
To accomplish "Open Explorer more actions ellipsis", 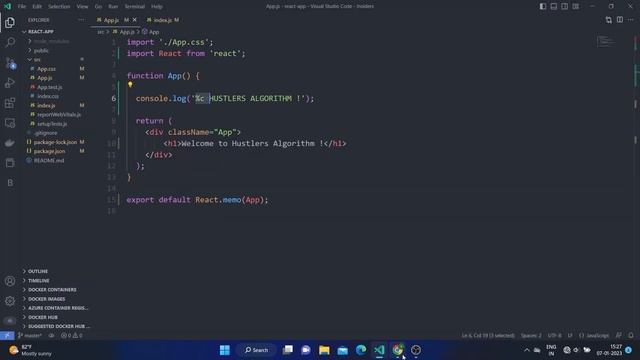I will 81,20.
